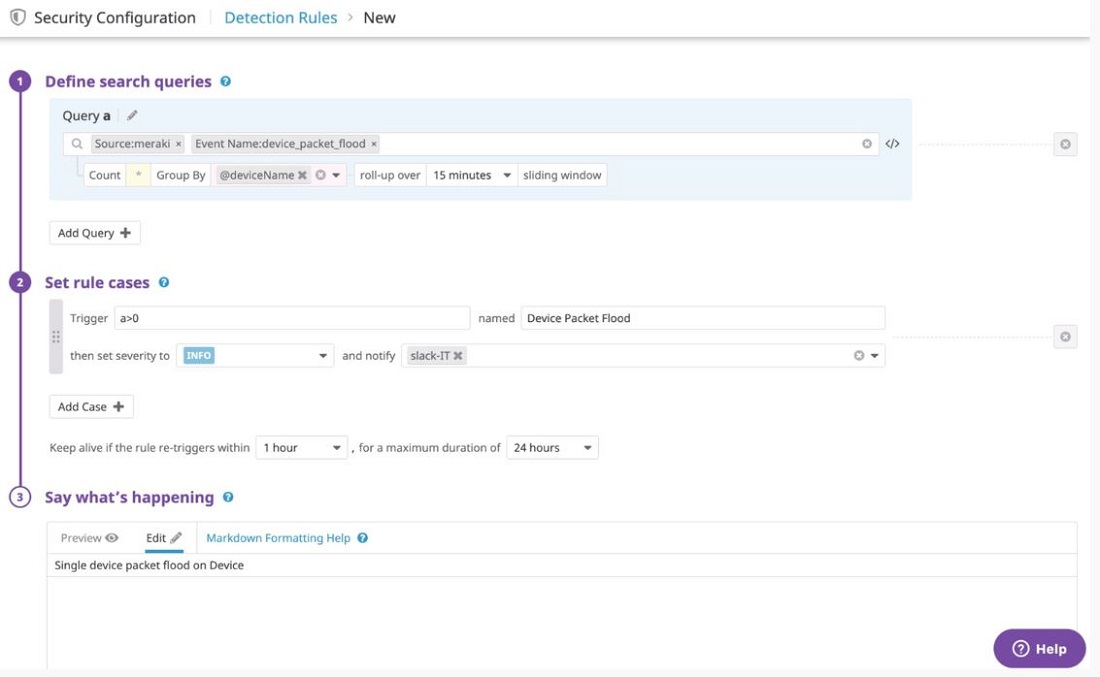Image resolution: width=1100 pixels, height=677 pixels.
Task: Remove the @deviceName group-by facet
Action: pos(300,174)
